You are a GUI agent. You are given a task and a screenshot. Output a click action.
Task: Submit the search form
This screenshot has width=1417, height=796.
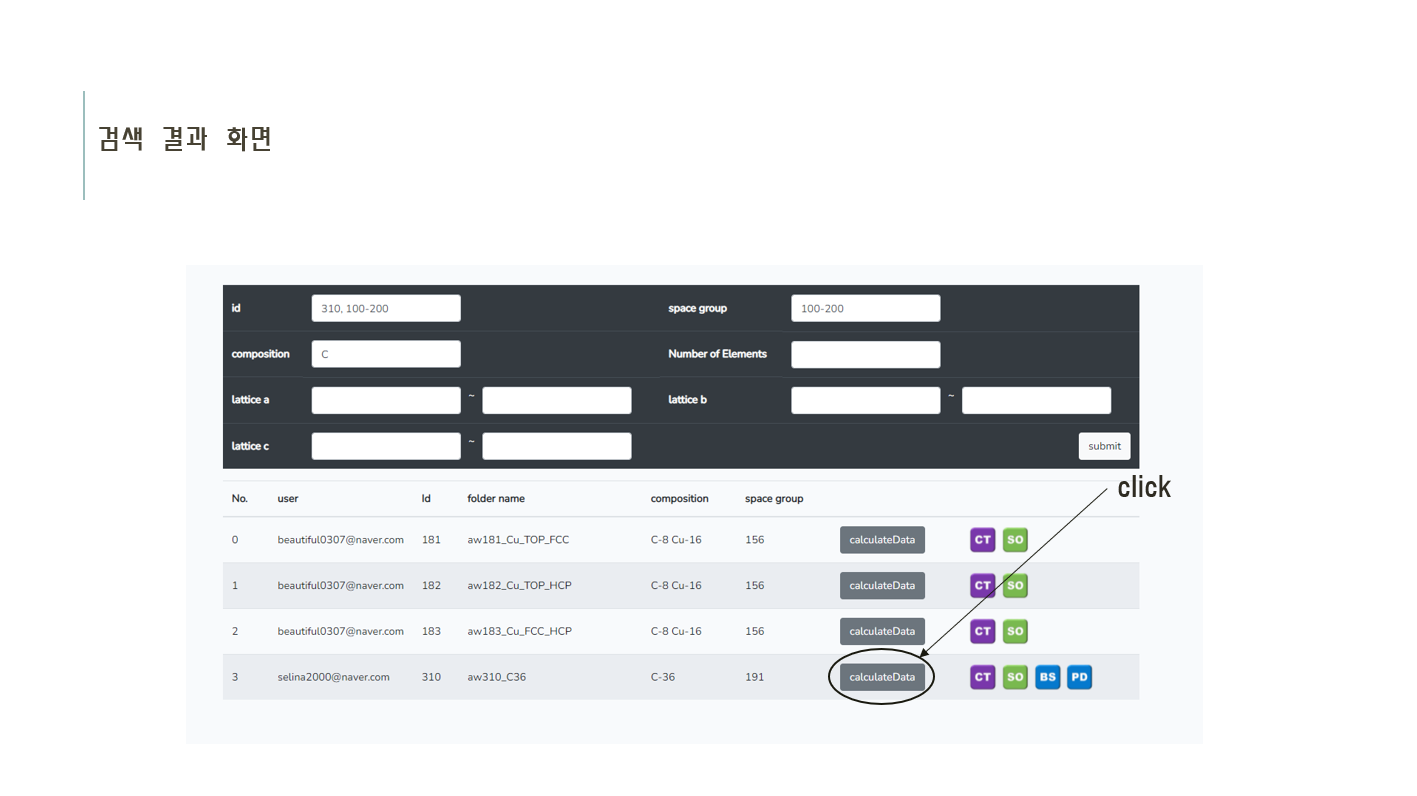1104,446
